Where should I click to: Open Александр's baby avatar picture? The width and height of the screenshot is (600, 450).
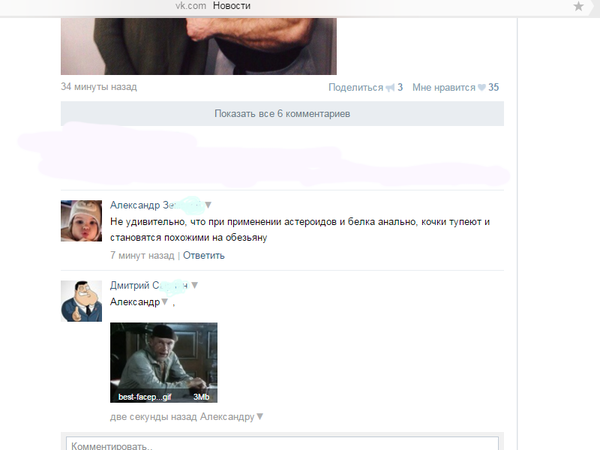pyautogui.click(x=81, y=220)
